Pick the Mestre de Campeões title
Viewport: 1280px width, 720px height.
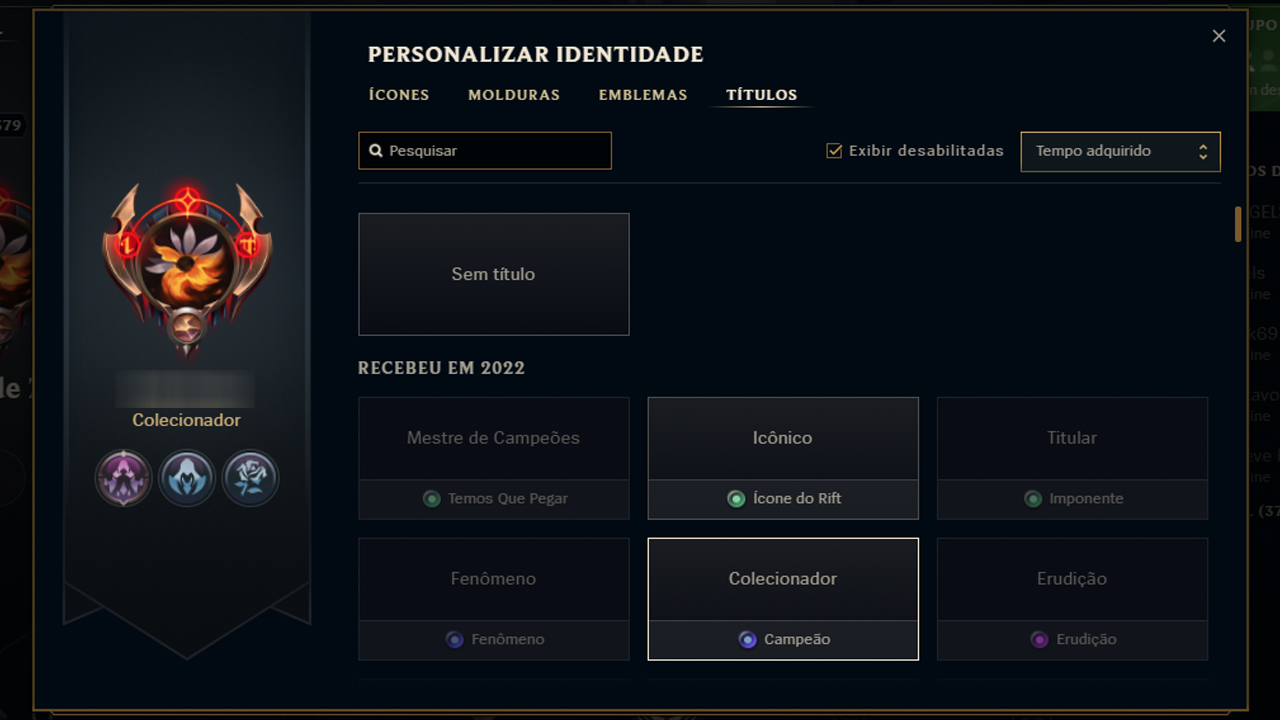click(x=494, y=439)
